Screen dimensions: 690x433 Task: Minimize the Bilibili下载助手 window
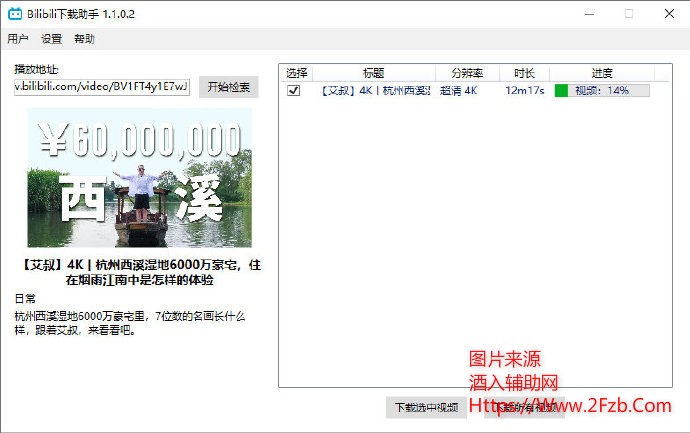[x=589, y=14]
